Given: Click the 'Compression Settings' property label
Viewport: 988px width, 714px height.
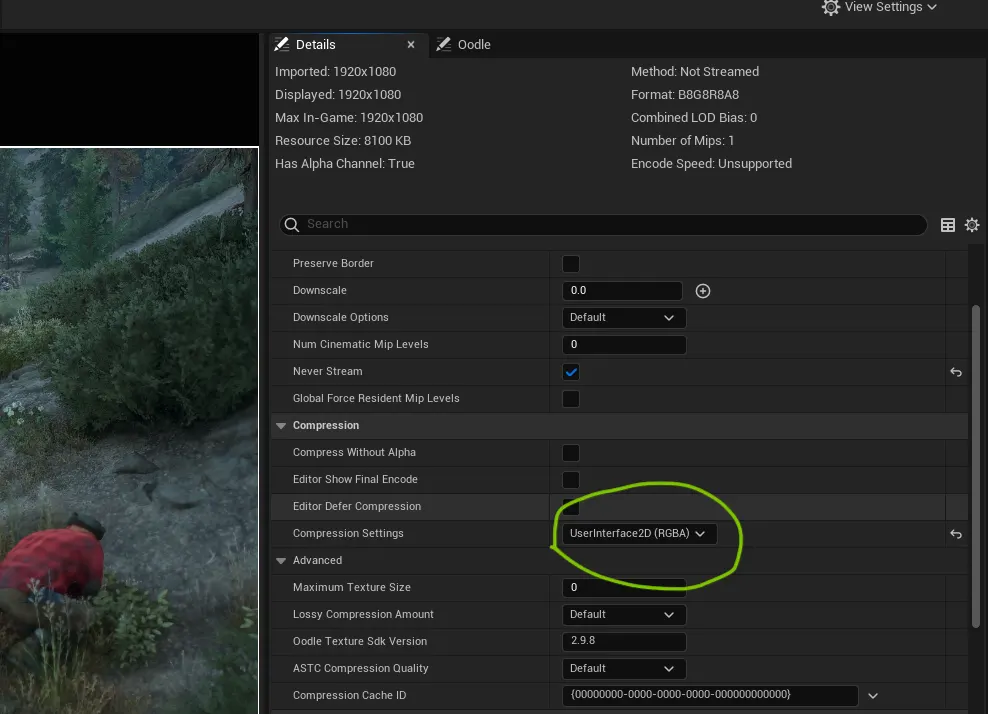Looking at the screenshot, I should [348, 534].
